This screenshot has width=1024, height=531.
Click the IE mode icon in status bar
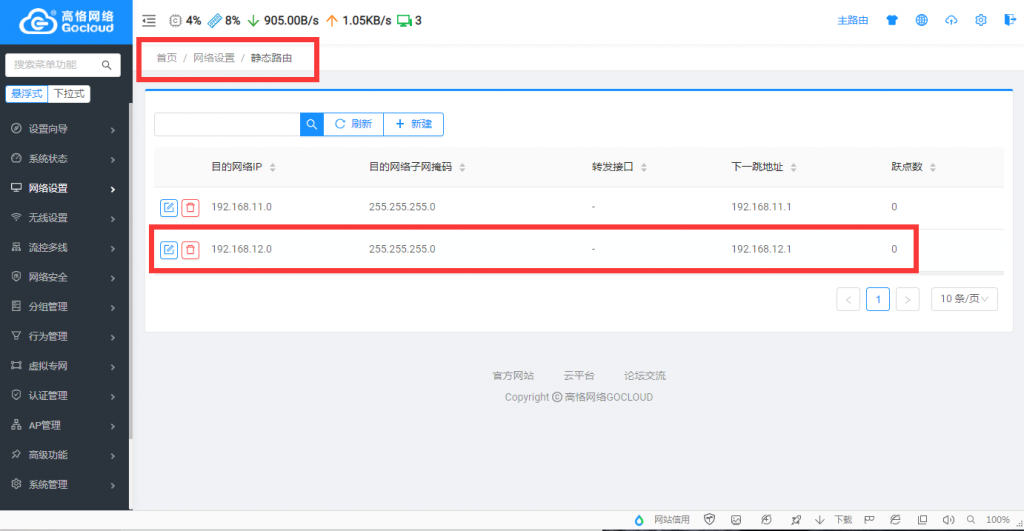coord(895,520)
